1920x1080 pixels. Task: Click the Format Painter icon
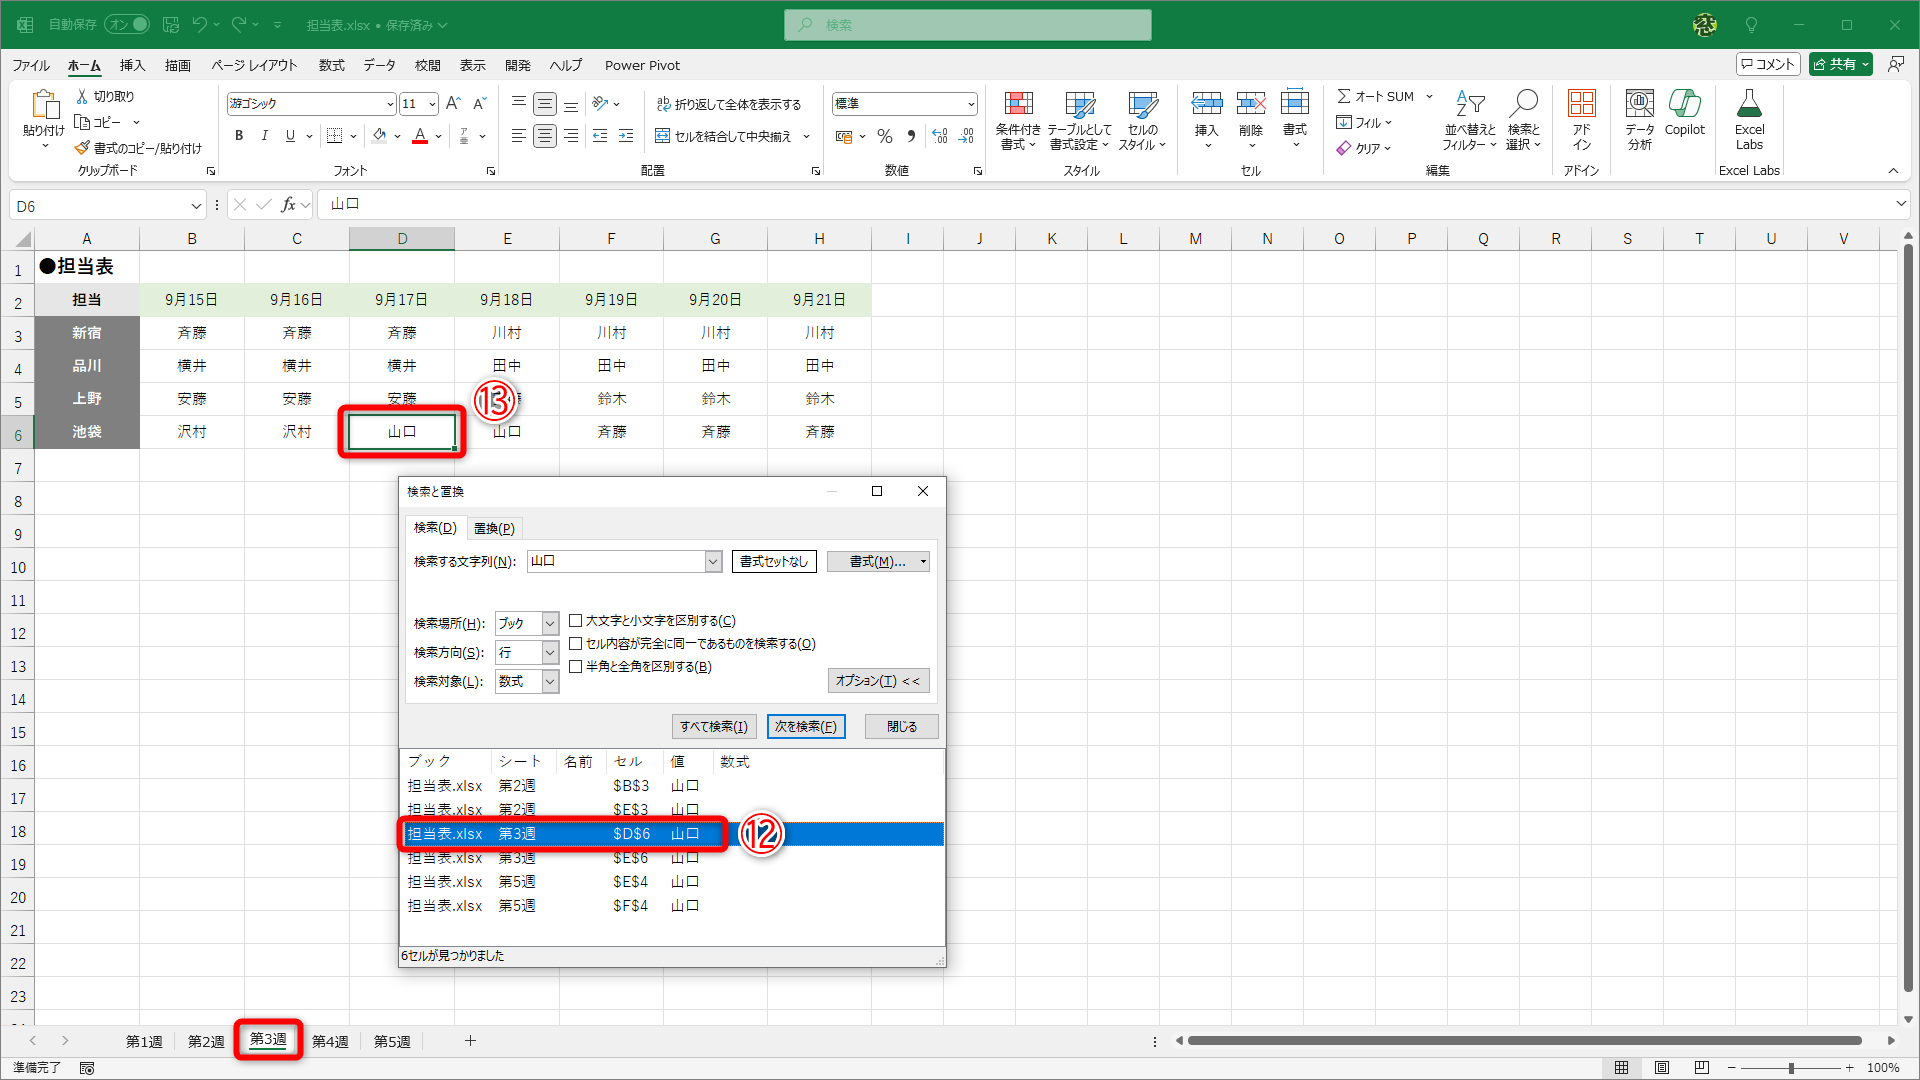click(83, 148)
